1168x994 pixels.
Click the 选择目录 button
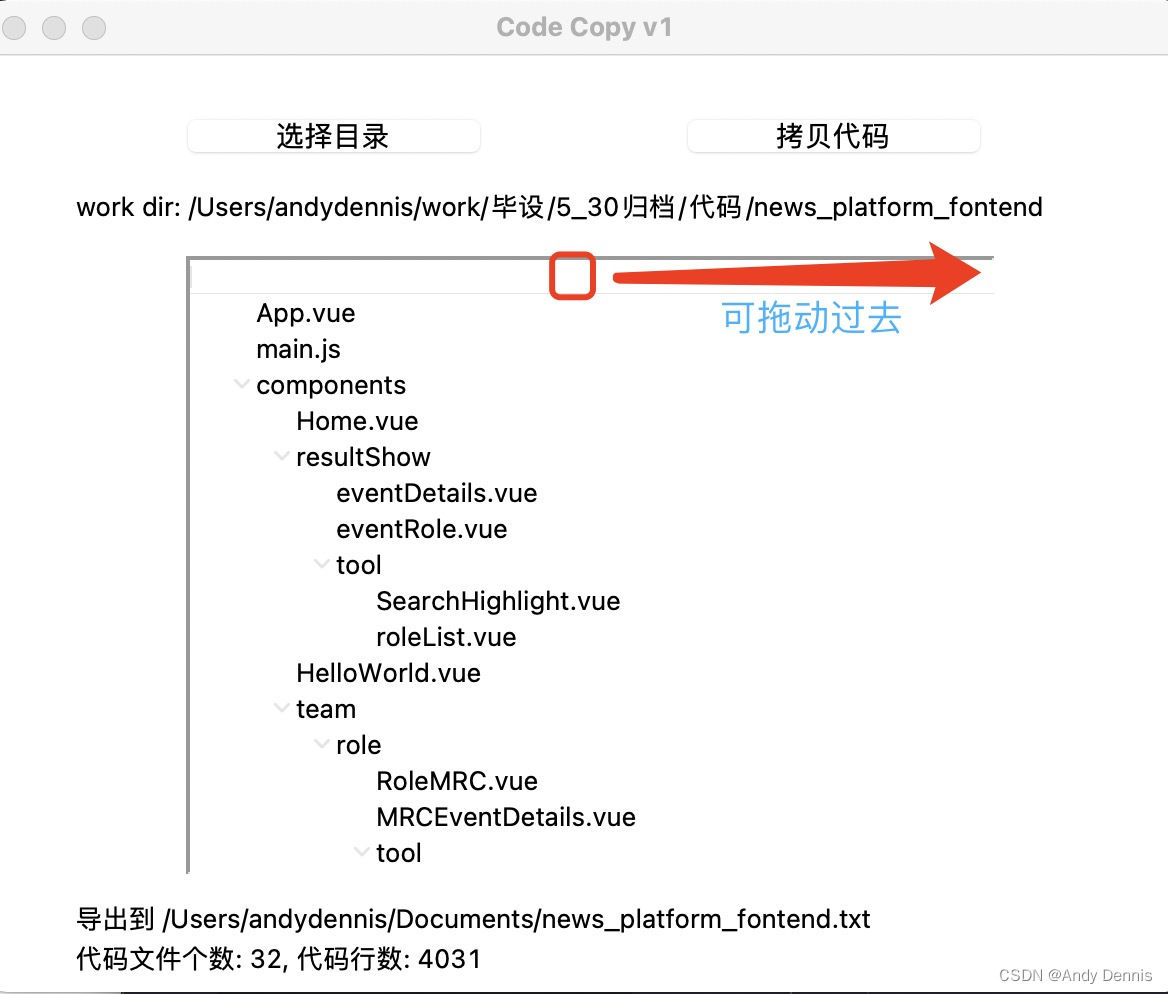[333, 136]
